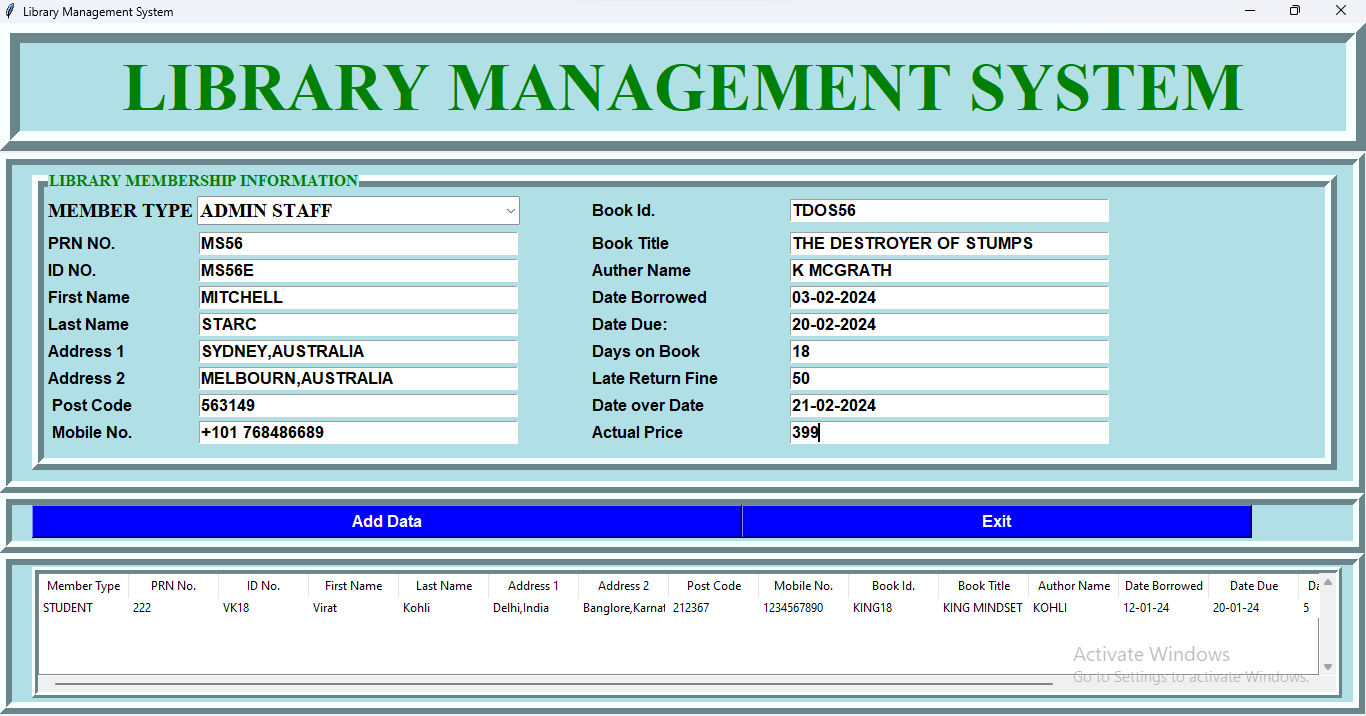Click the Book Title column header in table

983,586
